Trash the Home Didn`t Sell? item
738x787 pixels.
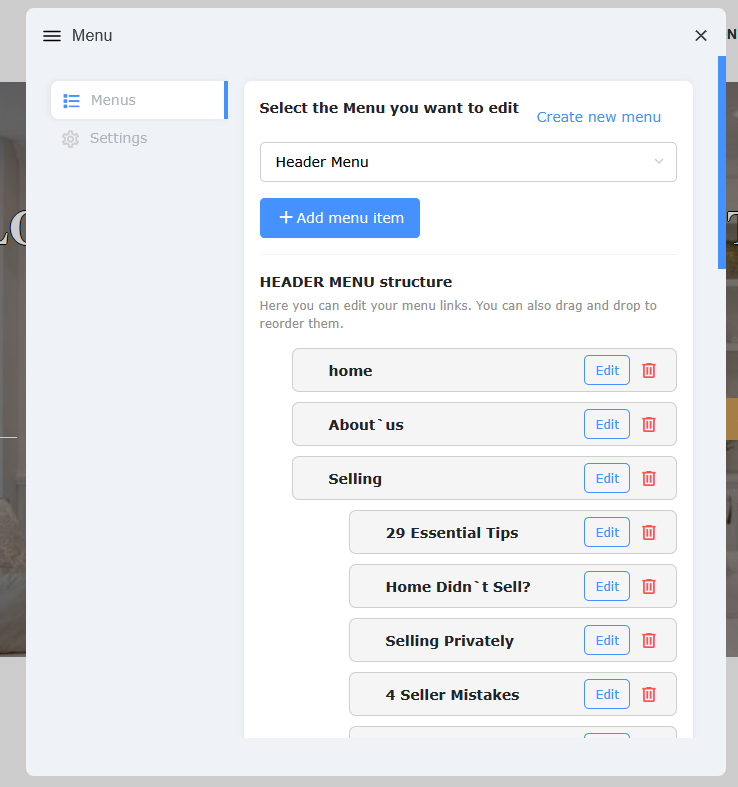[x=648, y=586]
